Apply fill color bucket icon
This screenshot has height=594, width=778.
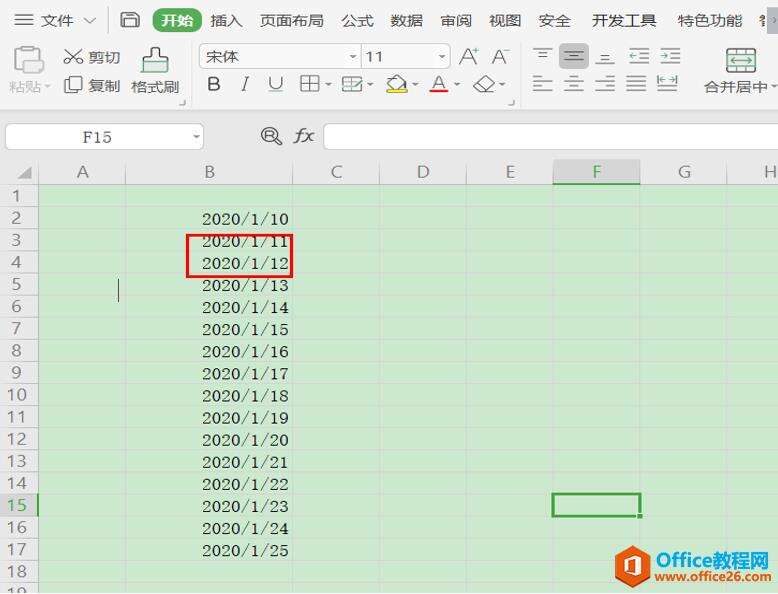click(x=396, y=84)
